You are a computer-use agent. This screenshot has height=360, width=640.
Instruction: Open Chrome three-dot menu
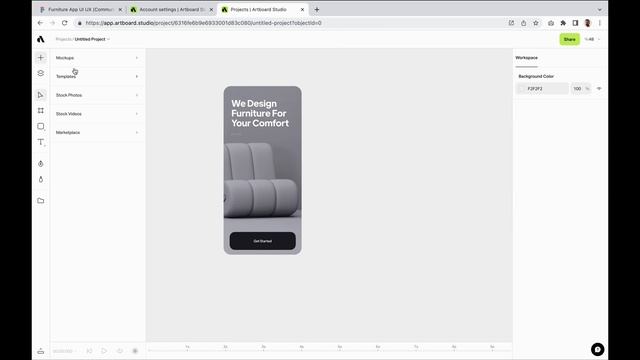600,23
